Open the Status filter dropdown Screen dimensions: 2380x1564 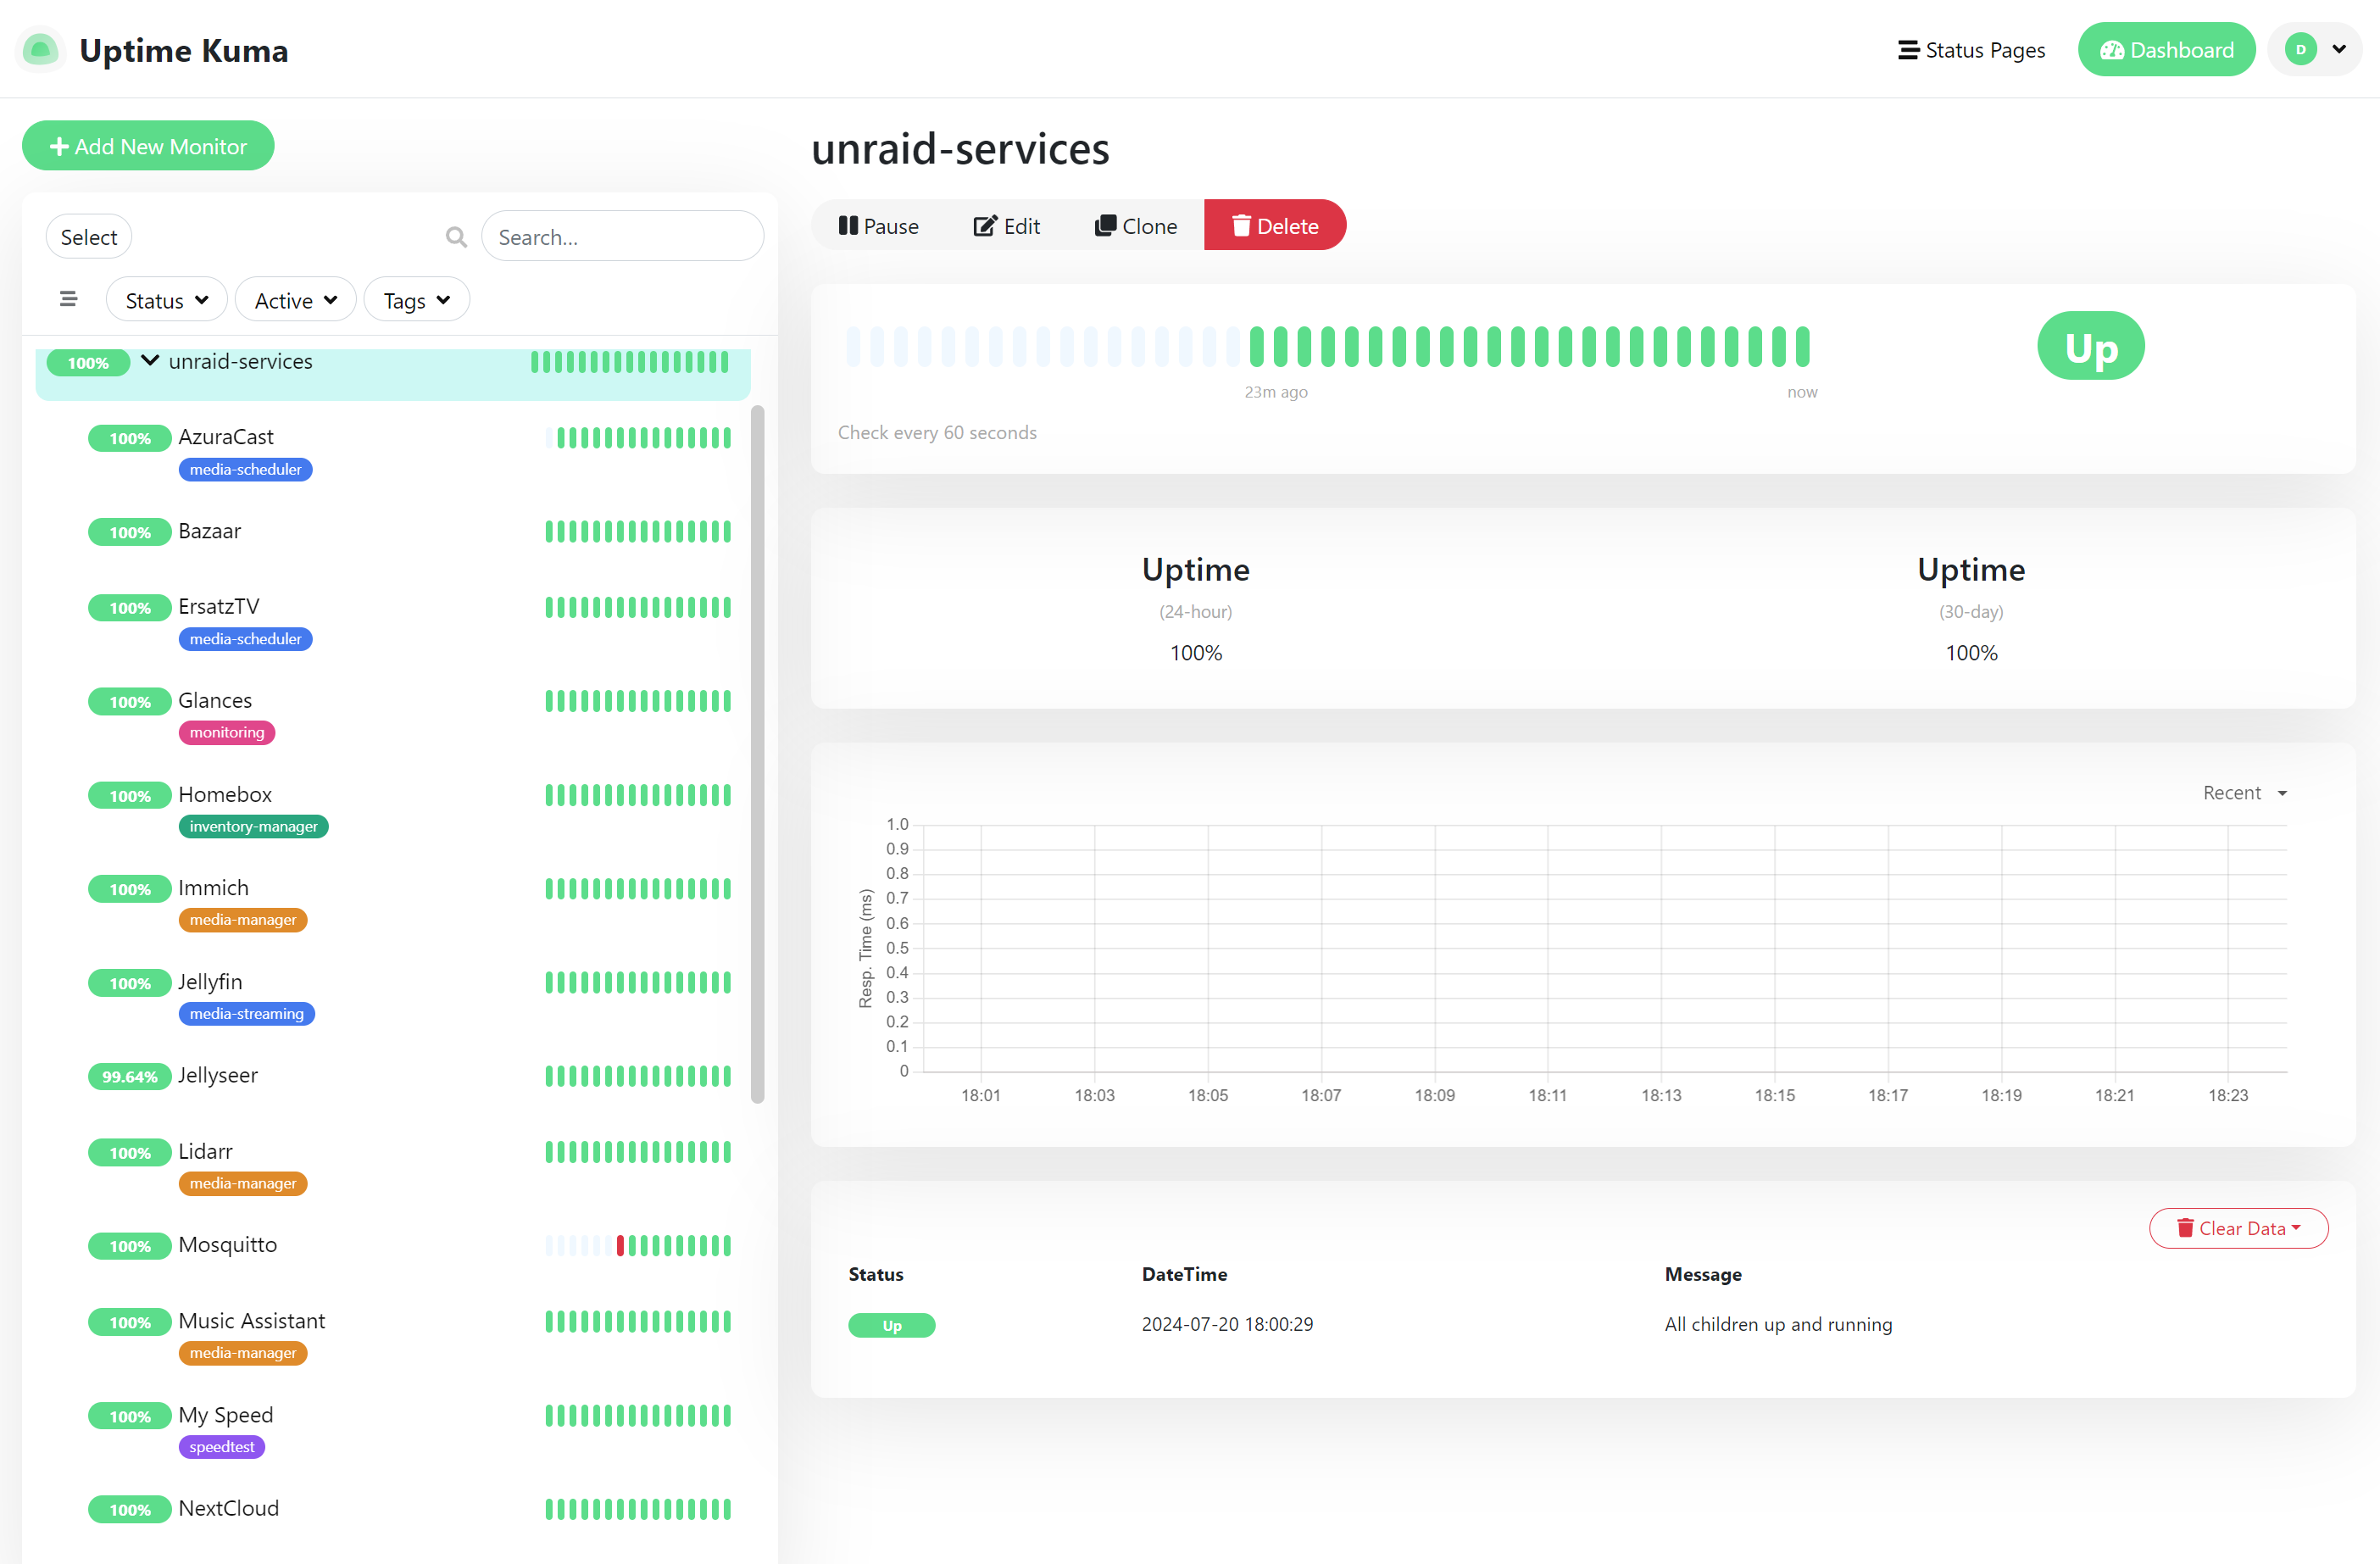167,300
